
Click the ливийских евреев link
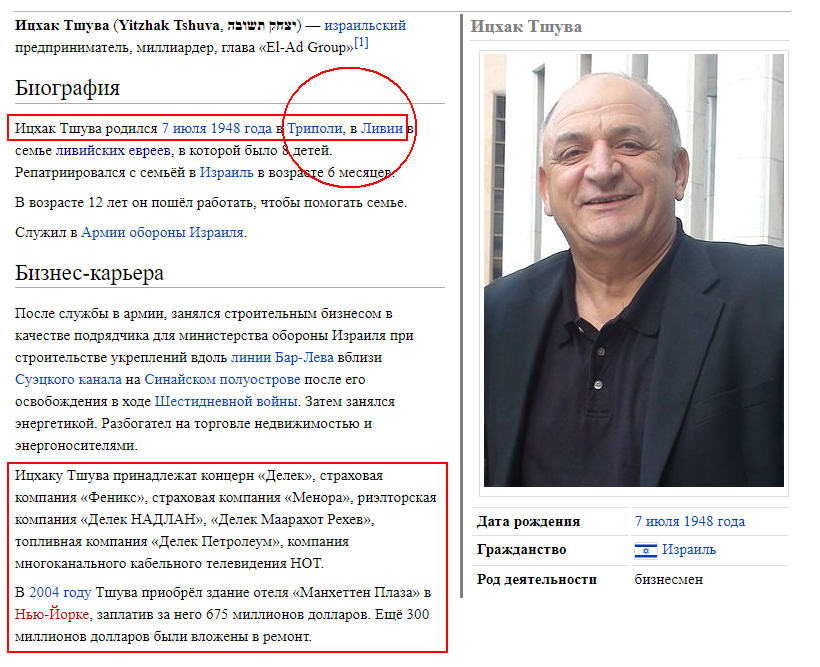pyautogui.click(x=113, y=151)
